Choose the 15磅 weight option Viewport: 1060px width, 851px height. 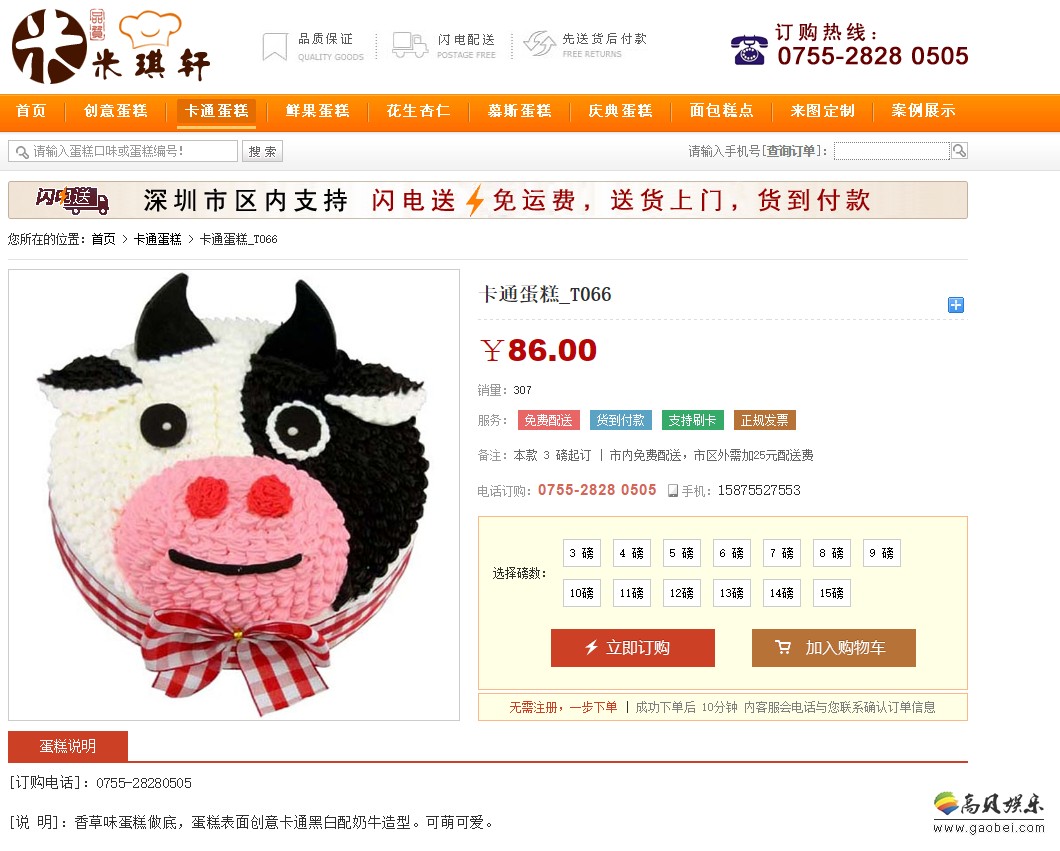coord(832,593)
